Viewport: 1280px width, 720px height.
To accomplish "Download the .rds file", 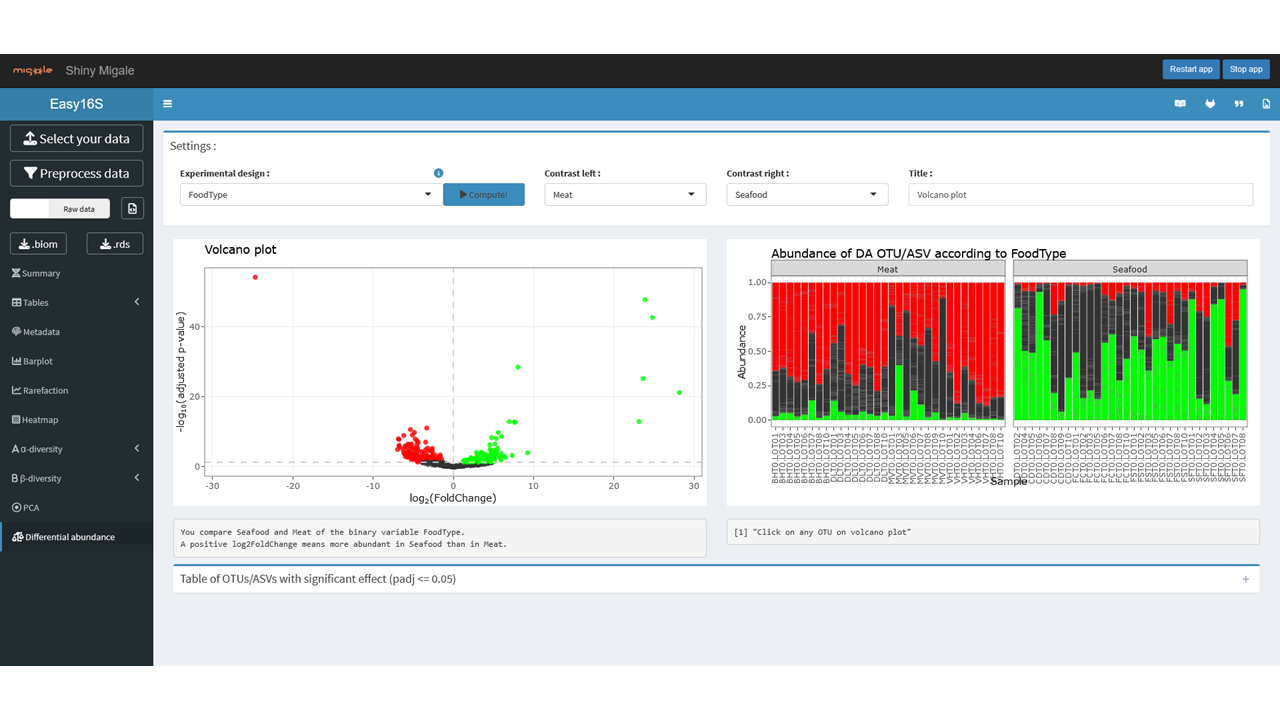I will pos(115,244).
